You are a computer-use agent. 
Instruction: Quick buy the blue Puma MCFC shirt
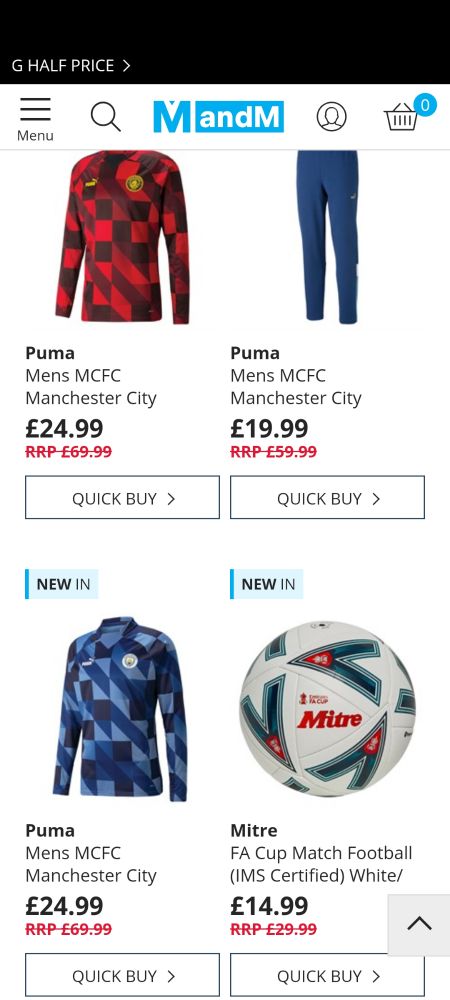pyautogui.click(x=122, y=975)
